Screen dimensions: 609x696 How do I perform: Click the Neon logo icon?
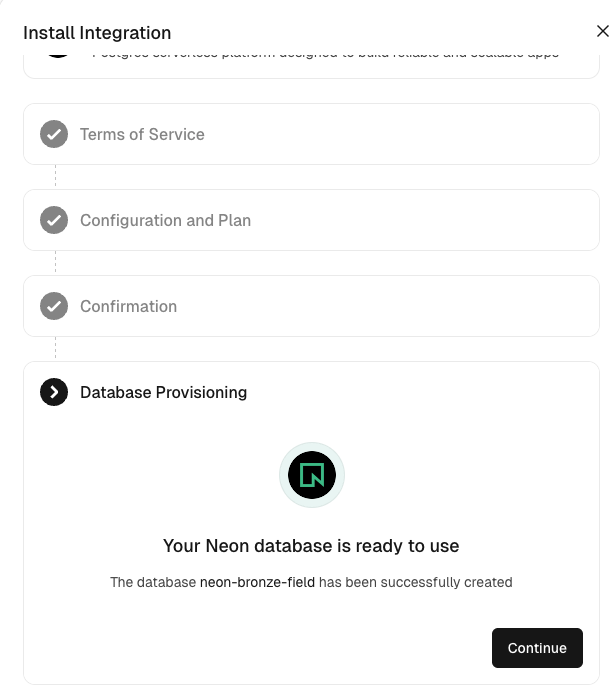[312, 475]
